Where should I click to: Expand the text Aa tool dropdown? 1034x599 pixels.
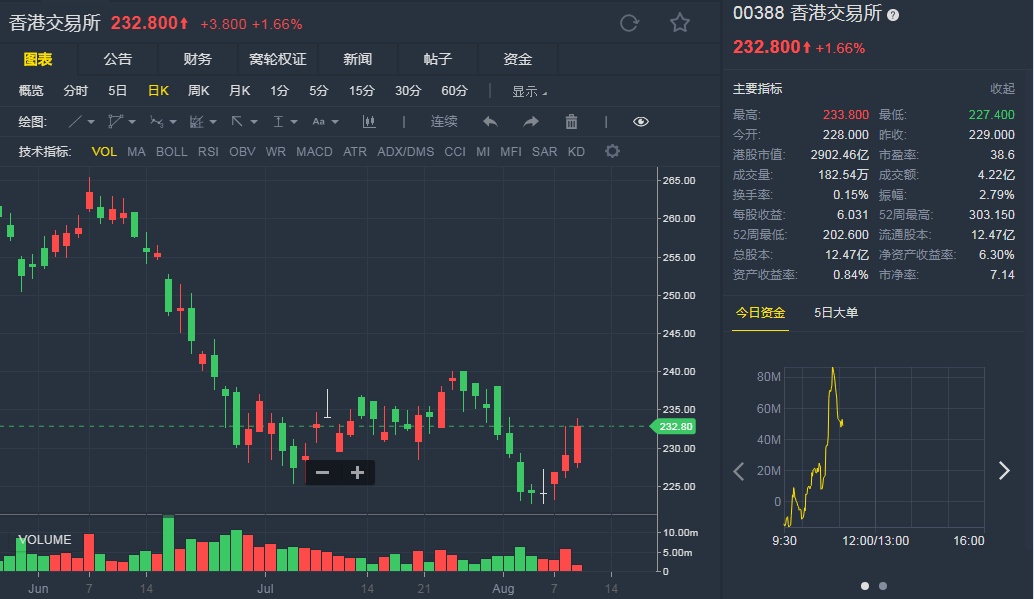click(325, 122)
